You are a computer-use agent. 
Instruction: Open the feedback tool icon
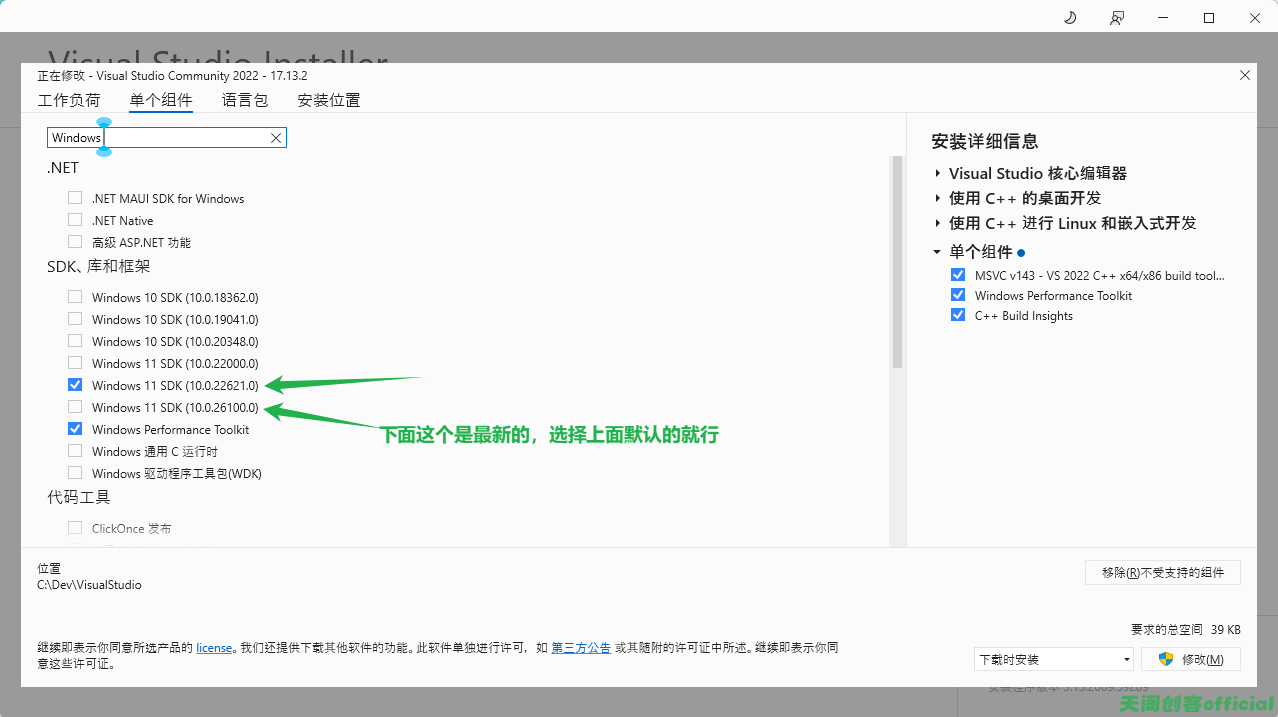point(1116,17)
